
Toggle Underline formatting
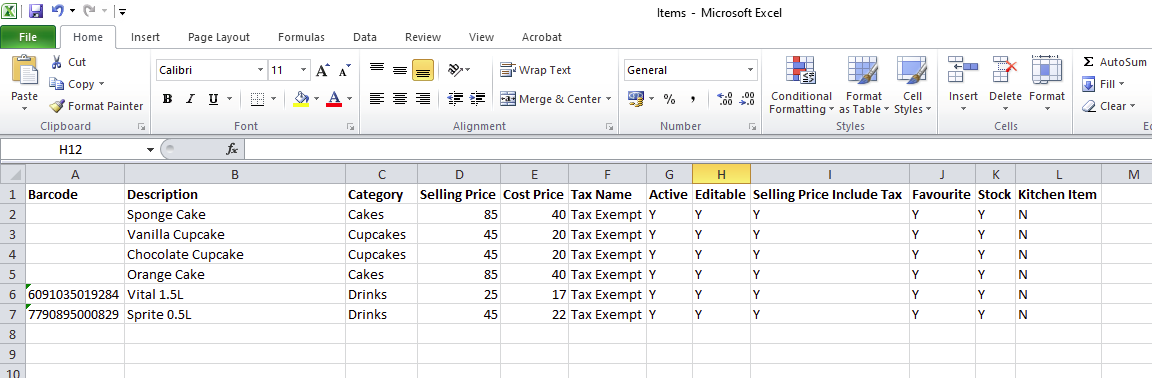click(213, 99)
